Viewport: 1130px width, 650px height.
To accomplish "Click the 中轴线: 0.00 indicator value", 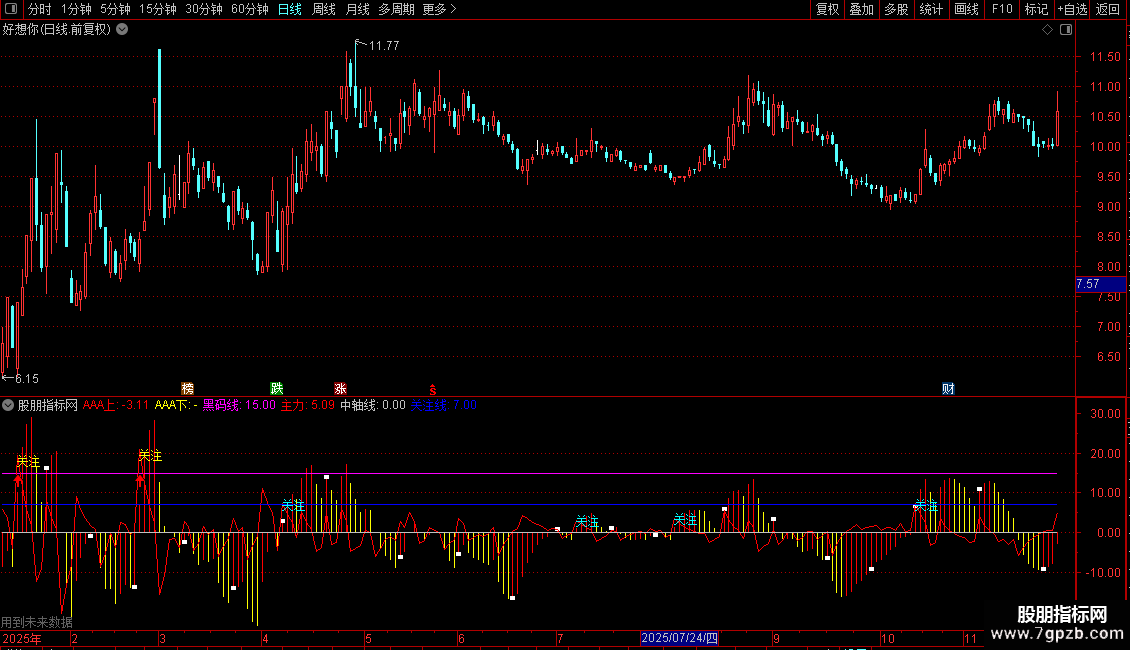I will 373,405.
